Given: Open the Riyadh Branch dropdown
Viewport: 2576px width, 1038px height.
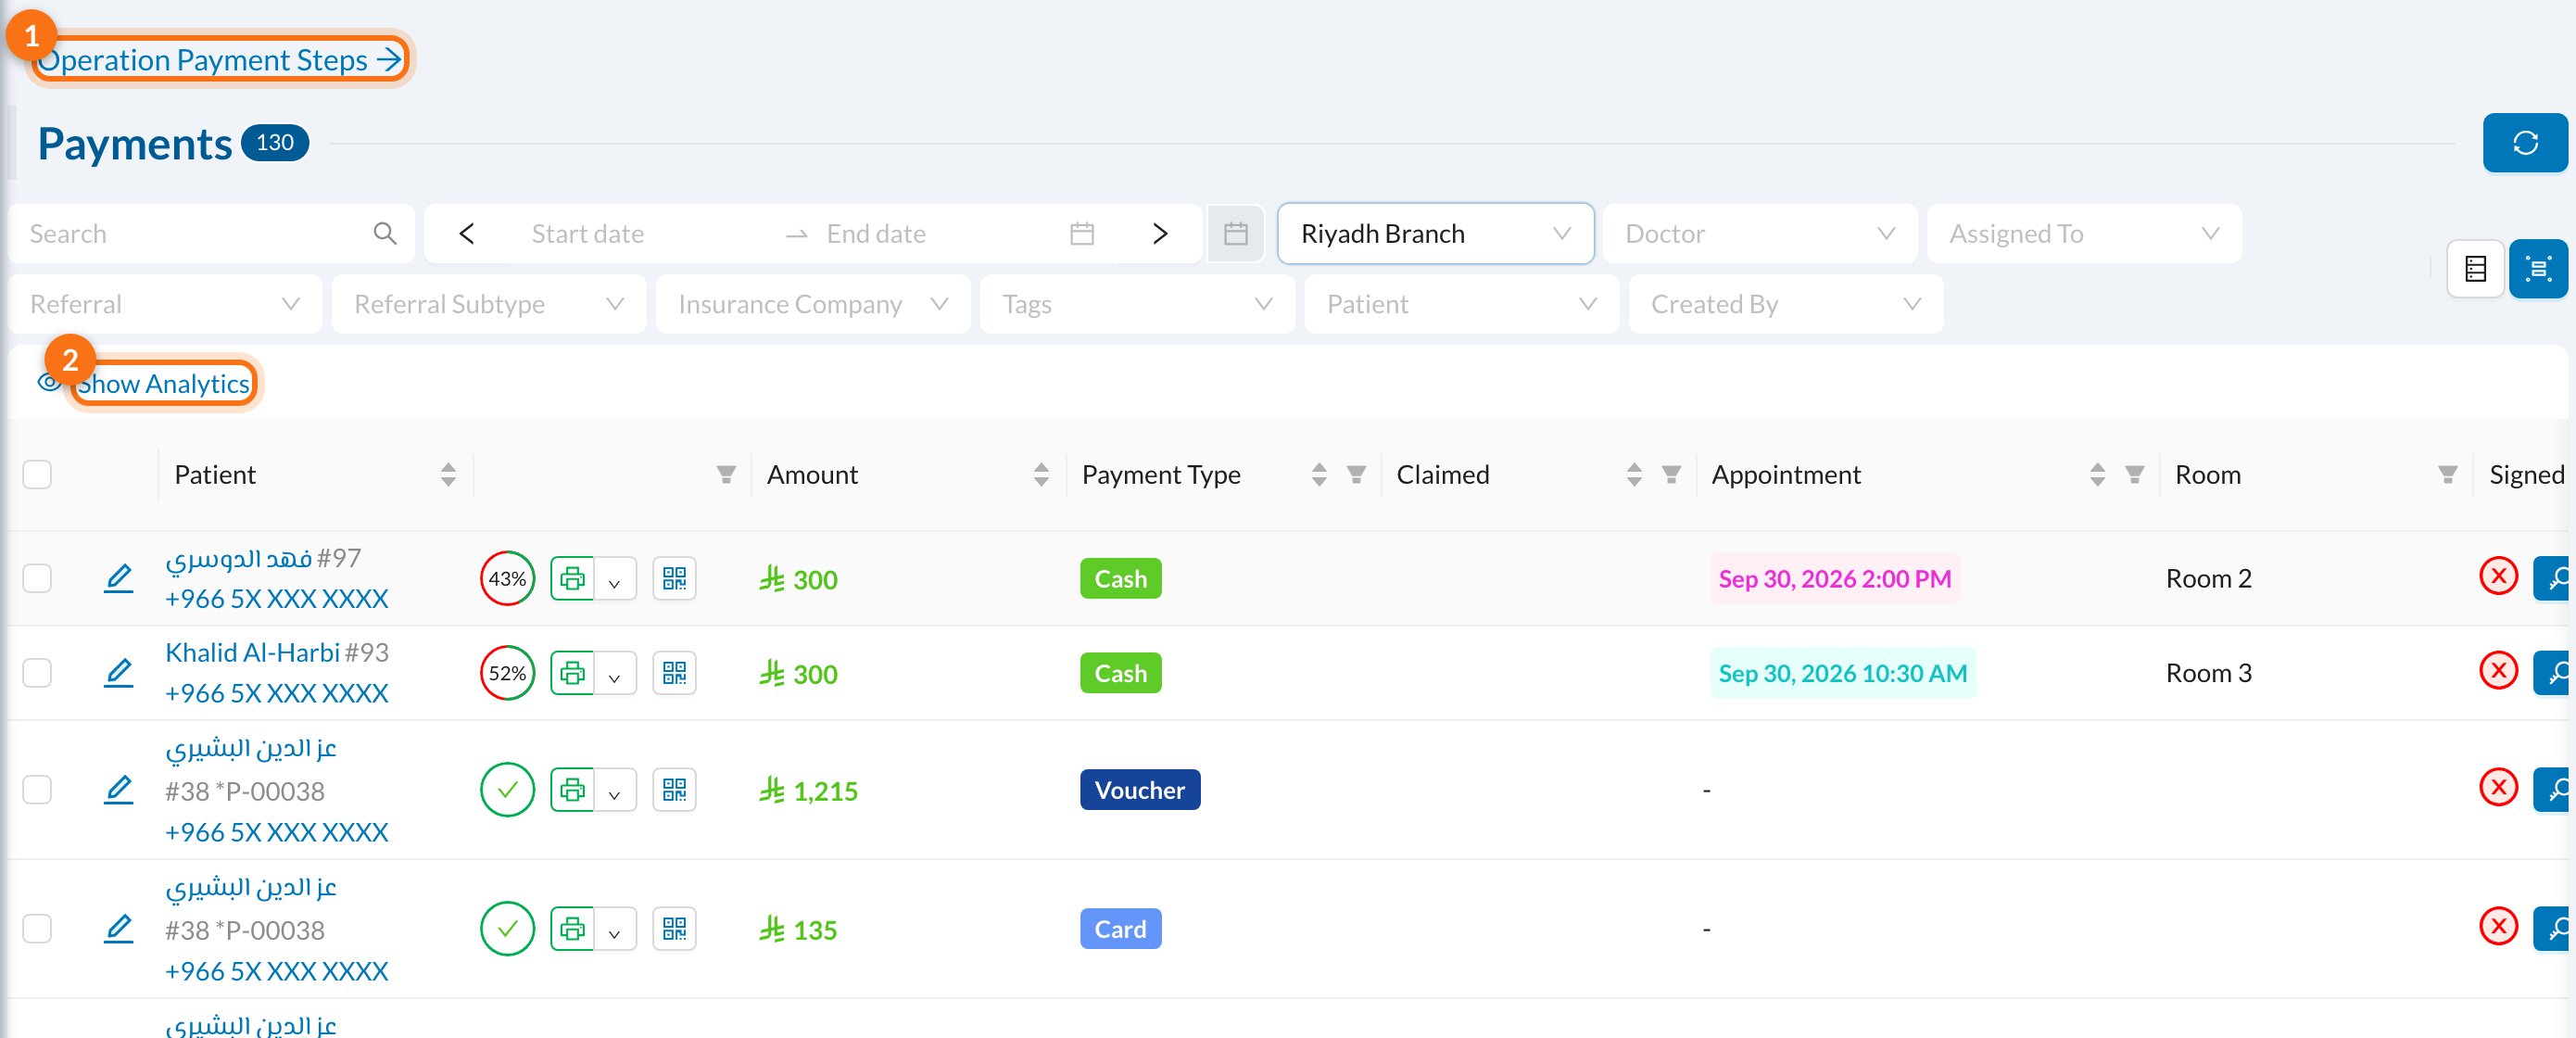Looking at the screenshot, I should coord(1435,234).
